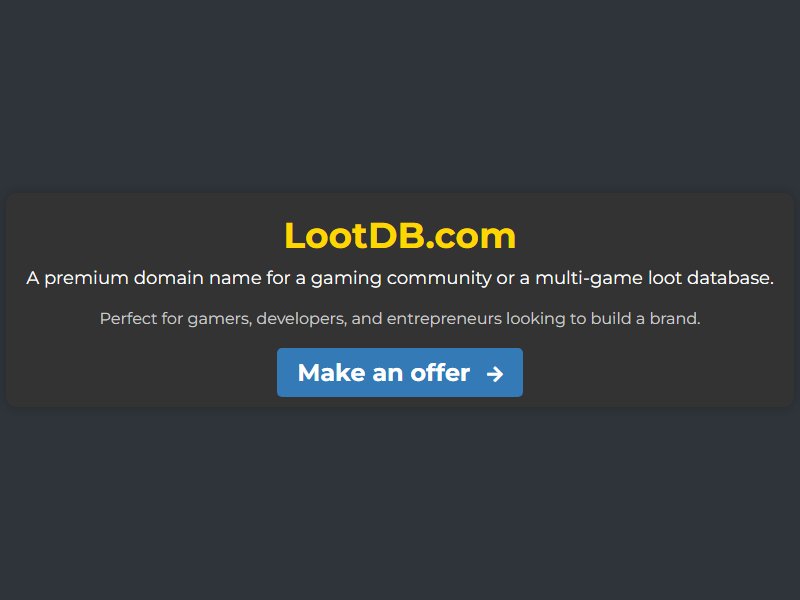
Task: Click the word 'domain' in the description
Action: click(169, 278)
